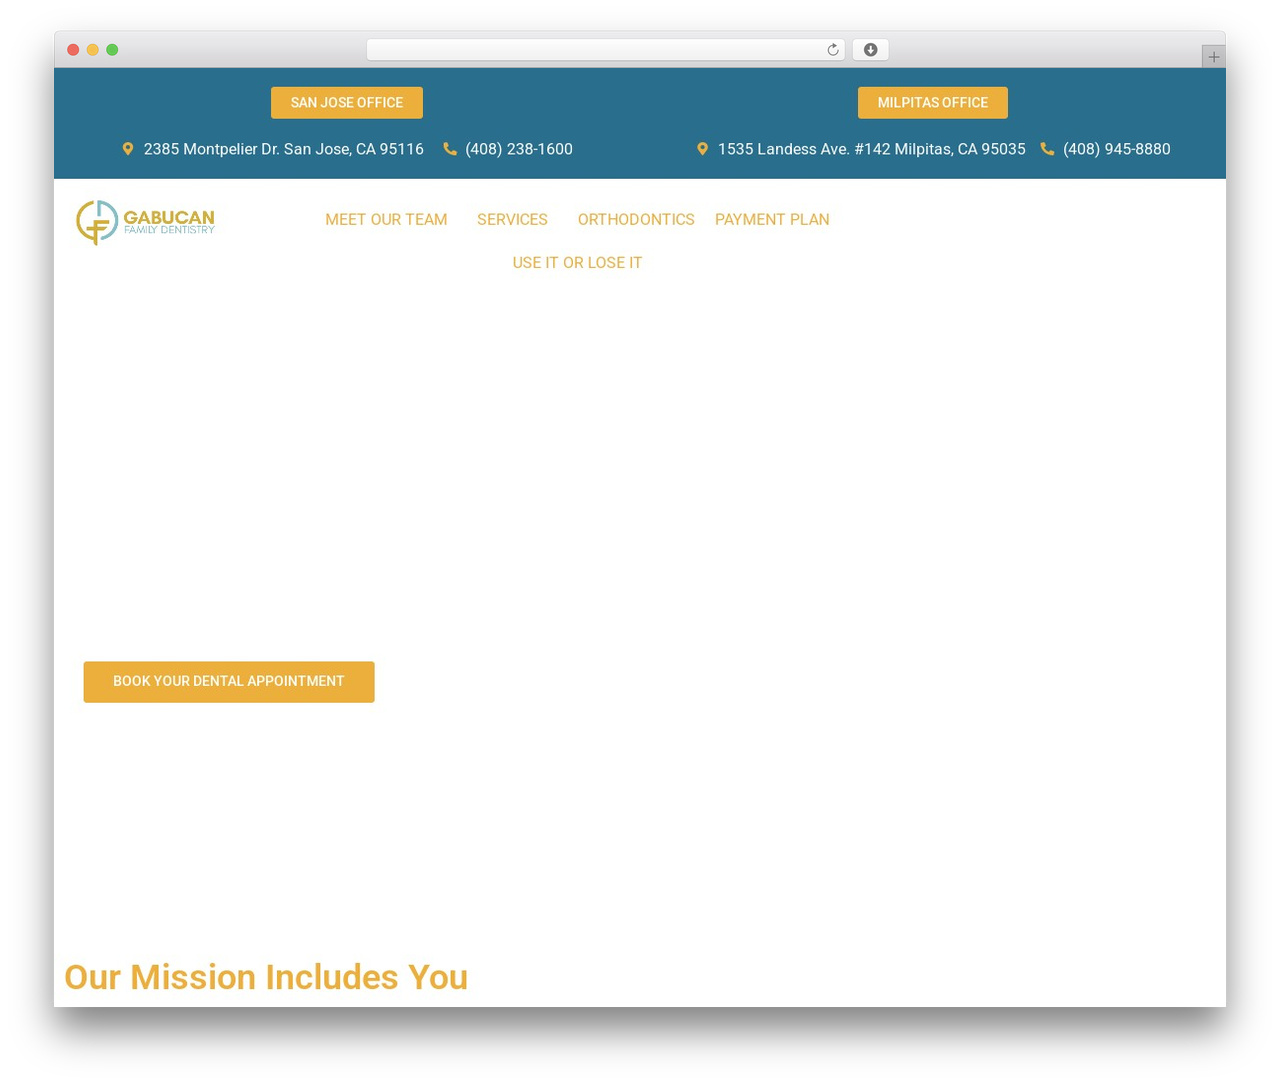Click the green maximize window button
This screenshot has width=1280, height=1084.
point(112,50)
